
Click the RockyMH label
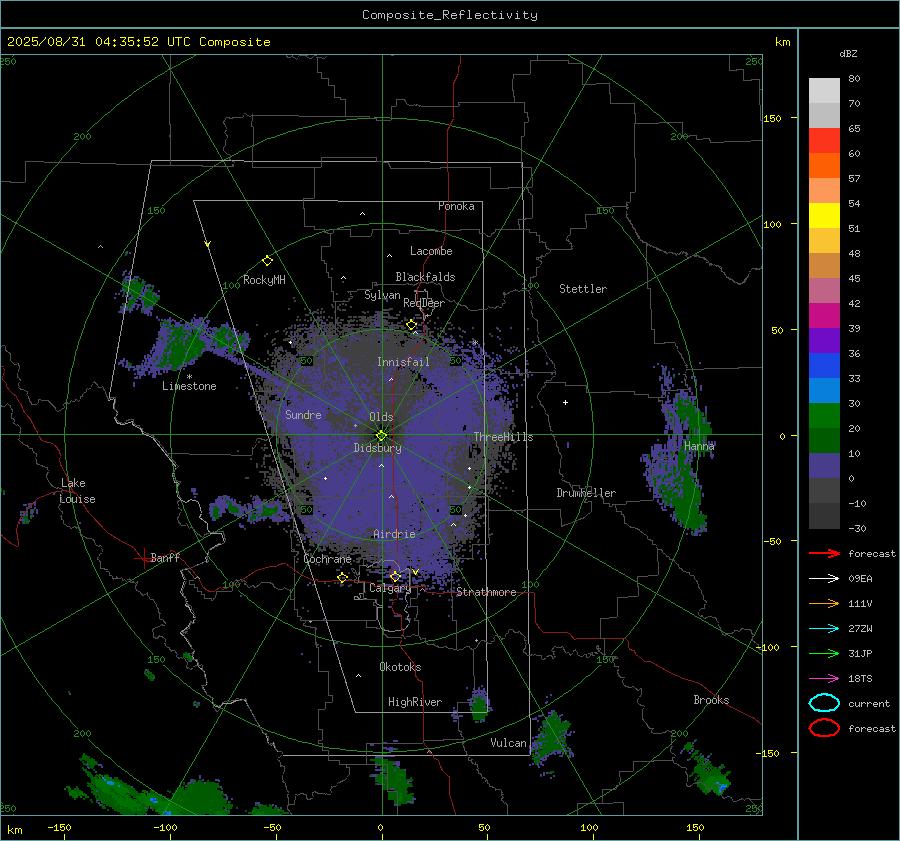click(x=264, y=280)
